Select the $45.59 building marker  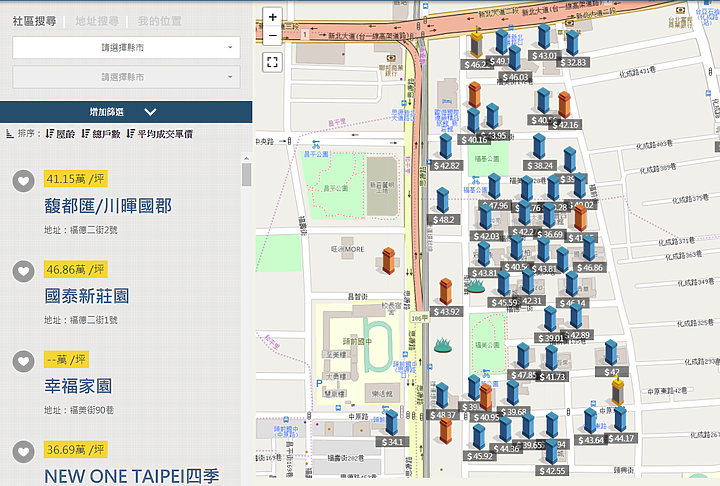pos(504,283)
